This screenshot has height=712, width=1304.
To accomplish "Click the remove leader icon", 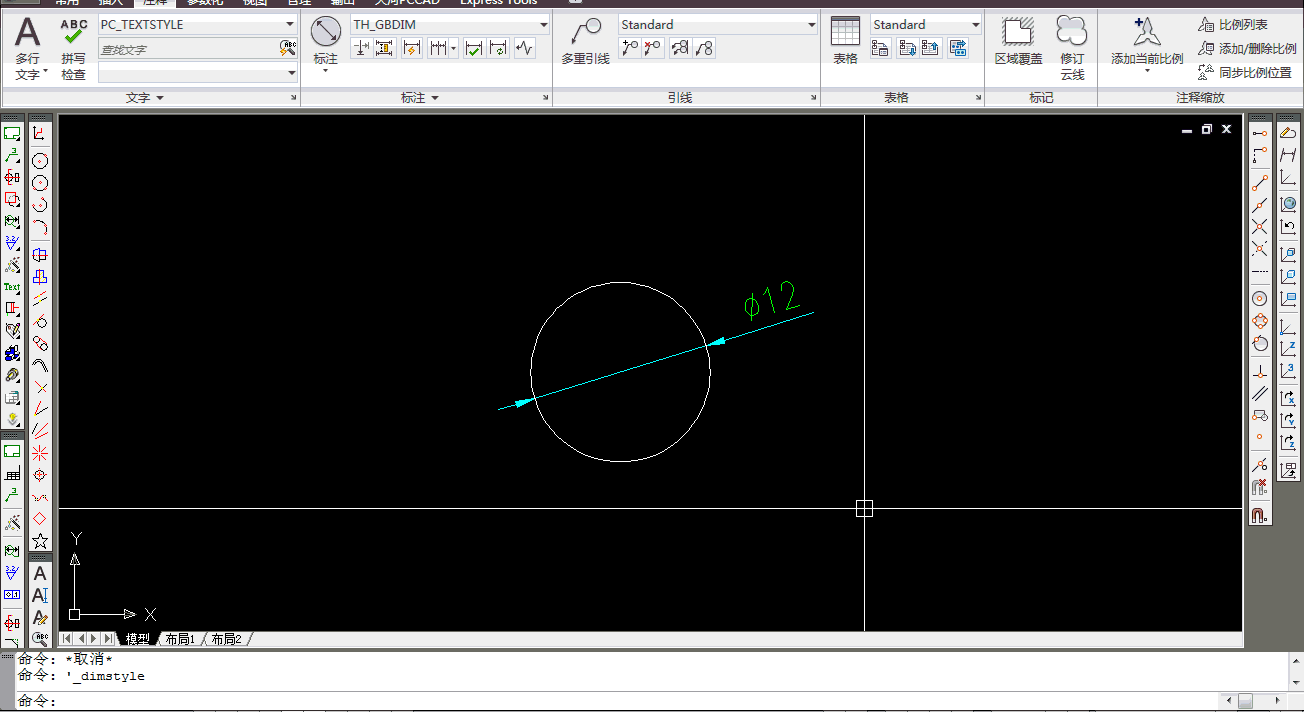I will click(652, 48).
